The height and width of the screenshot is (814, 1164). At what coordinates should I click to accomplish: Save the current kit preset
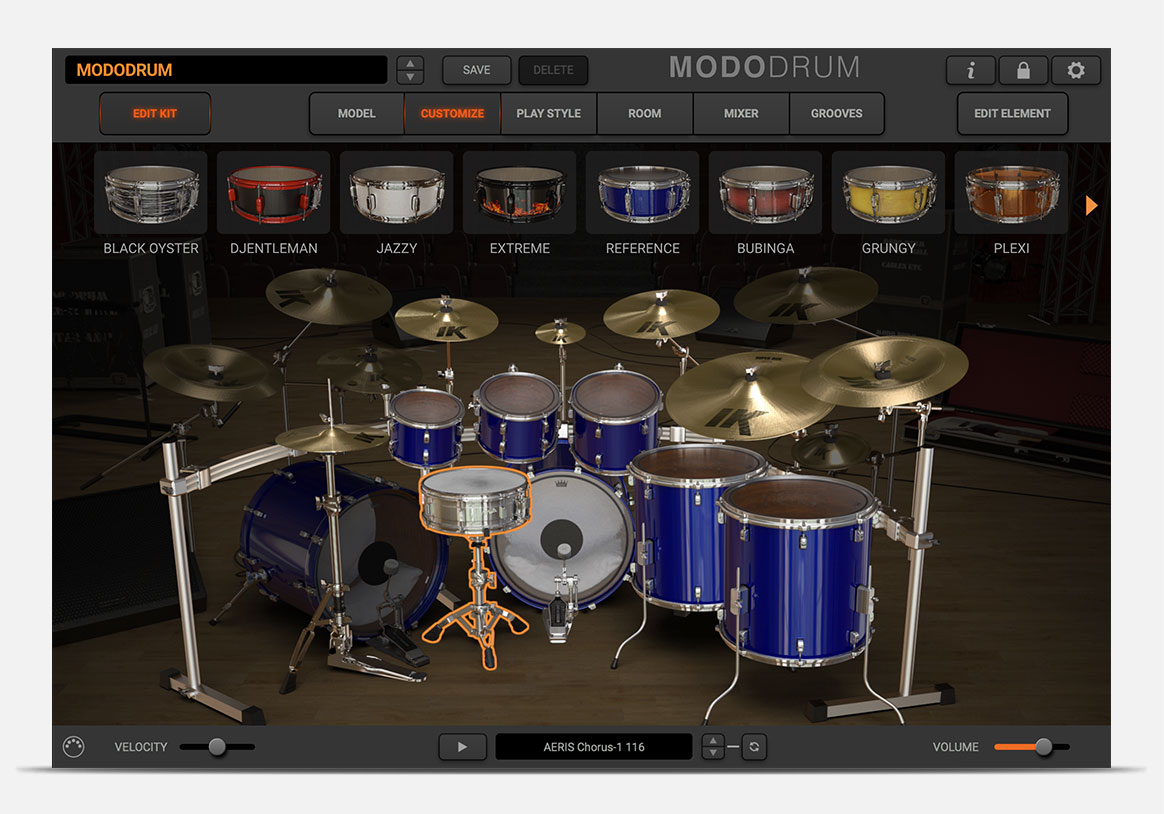pyautogui.click(x=476, y=70)
